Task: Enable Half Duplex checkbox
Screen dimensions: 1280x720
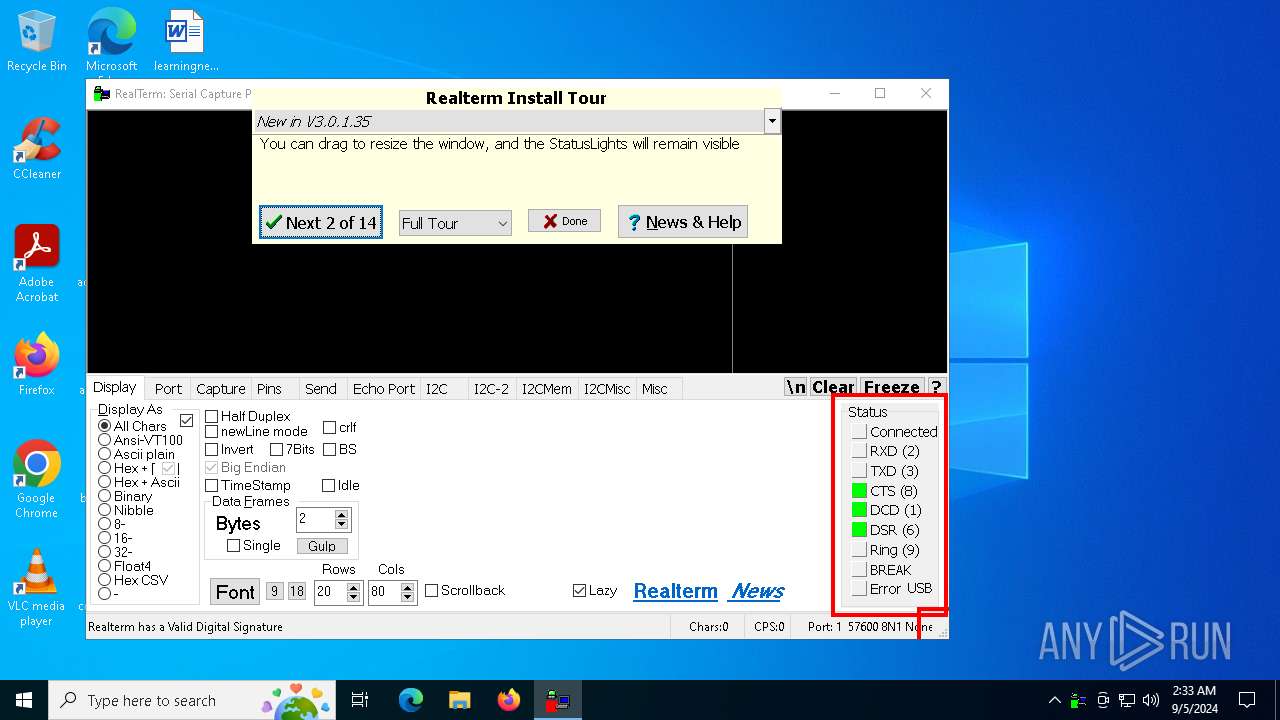Action: [212, 416]
